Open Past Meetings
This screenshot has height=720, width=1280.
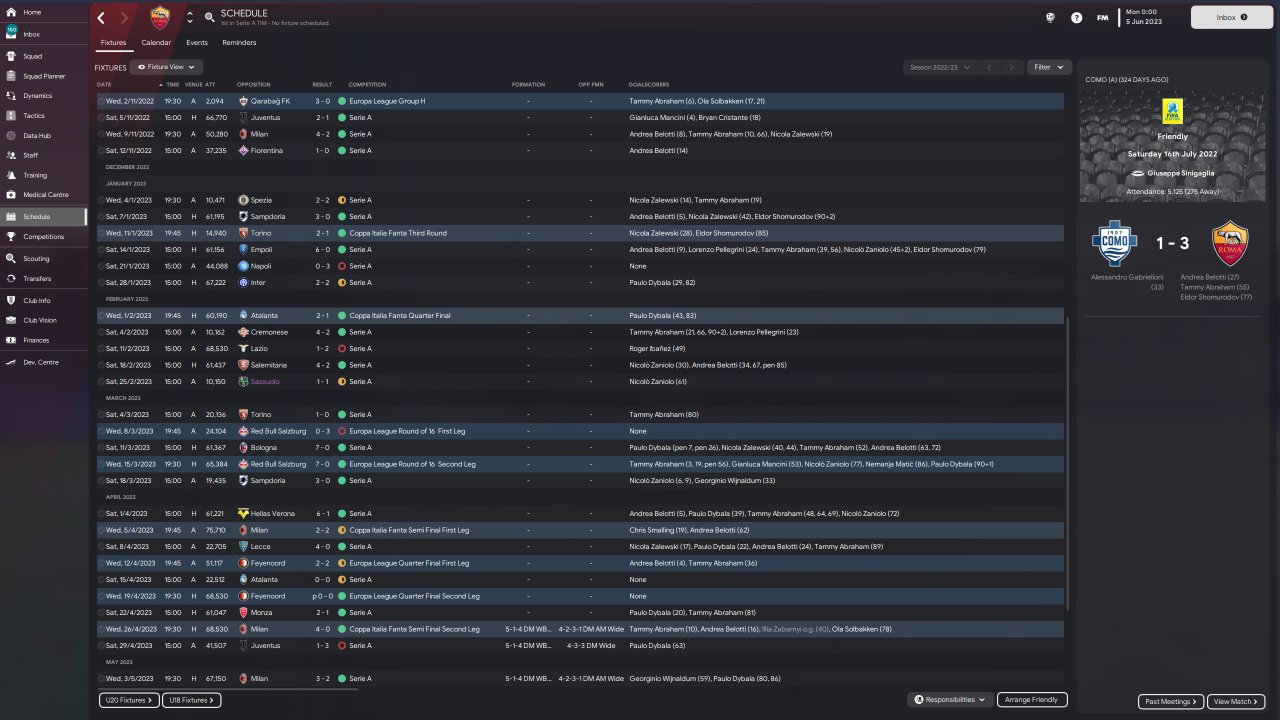point(1171,701)
